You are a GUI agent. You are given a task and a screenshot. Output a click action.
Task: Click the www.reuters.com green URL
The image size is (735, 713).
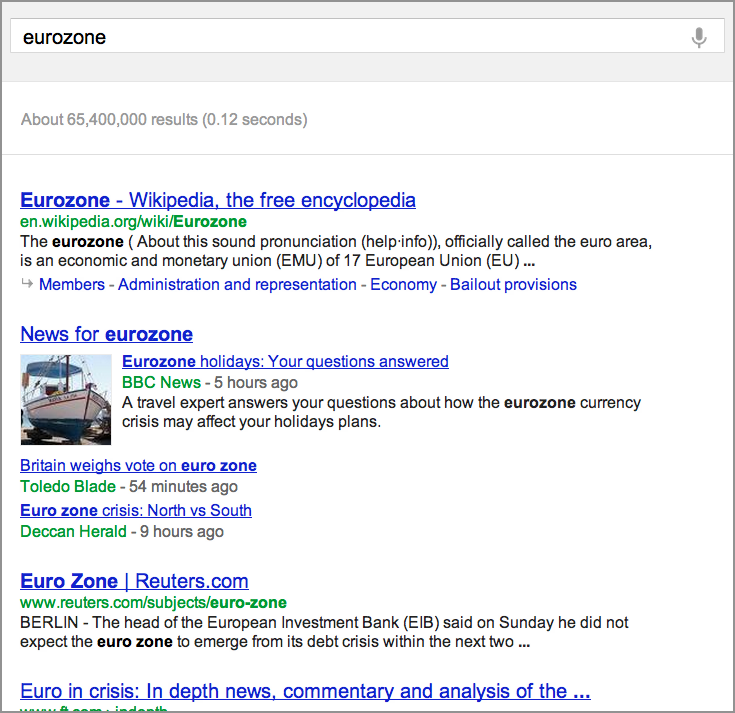click(153, 603)
